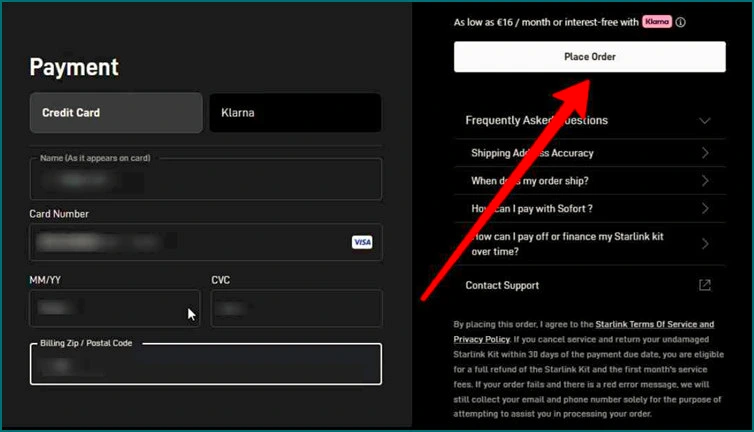Click the CVC input field
This screenshot has width=754, height=432.
297,308
